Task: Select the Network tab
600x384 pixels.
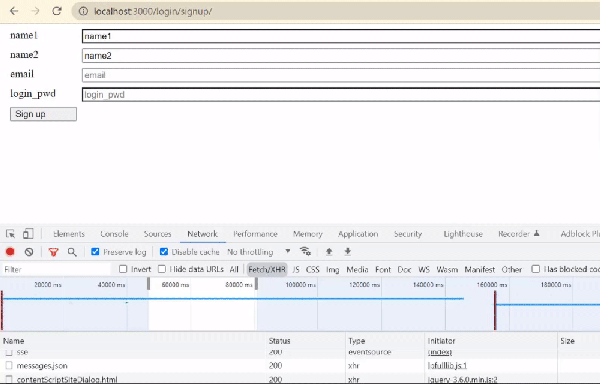Action: 202,234
